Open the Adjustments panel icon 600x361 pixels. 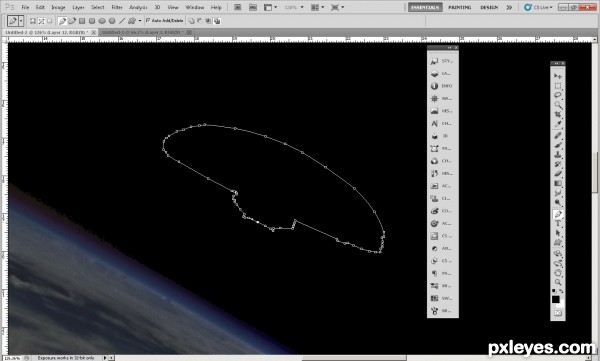point(434,248)
